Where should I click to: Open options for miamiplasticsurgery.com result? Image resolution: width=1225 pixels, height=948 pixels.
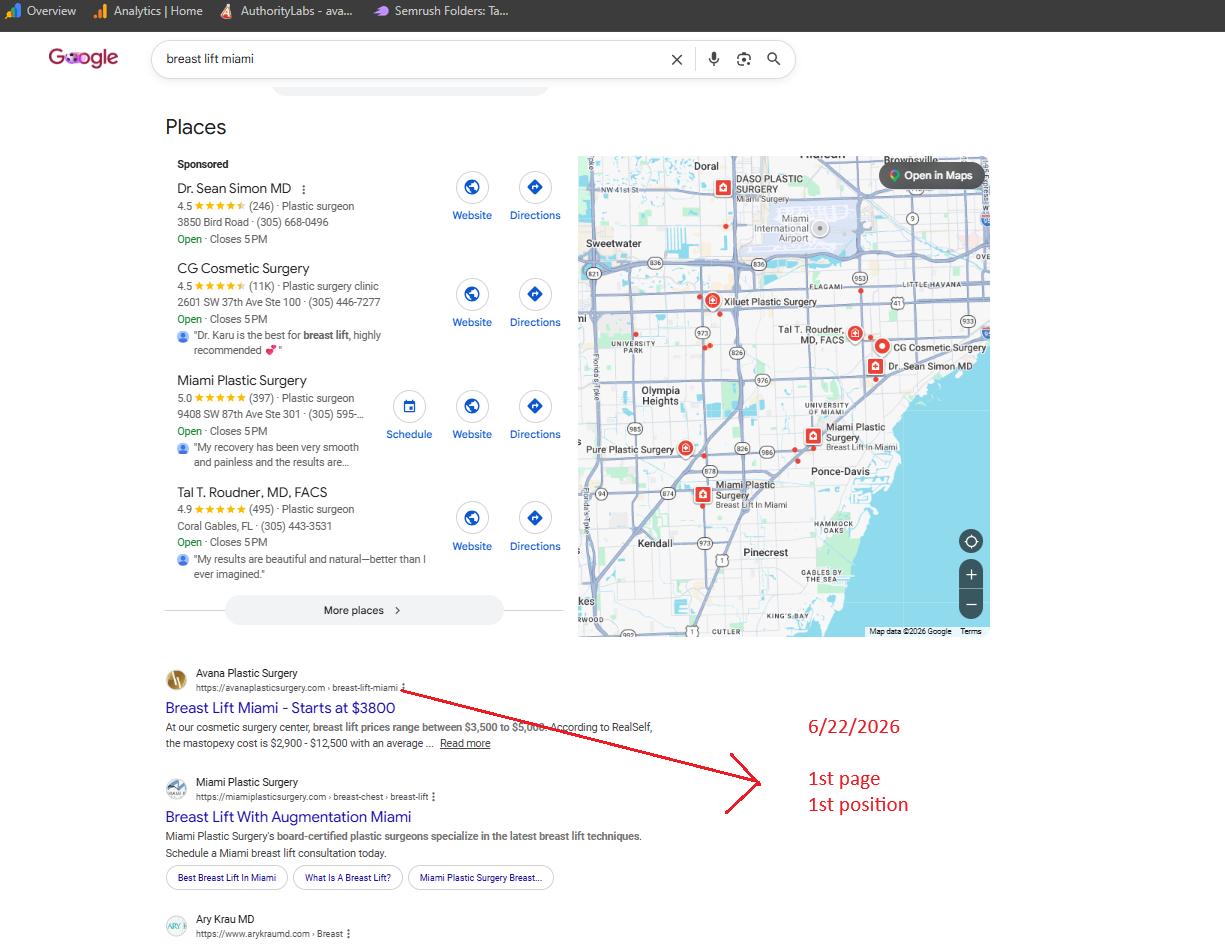coord(433,797)
